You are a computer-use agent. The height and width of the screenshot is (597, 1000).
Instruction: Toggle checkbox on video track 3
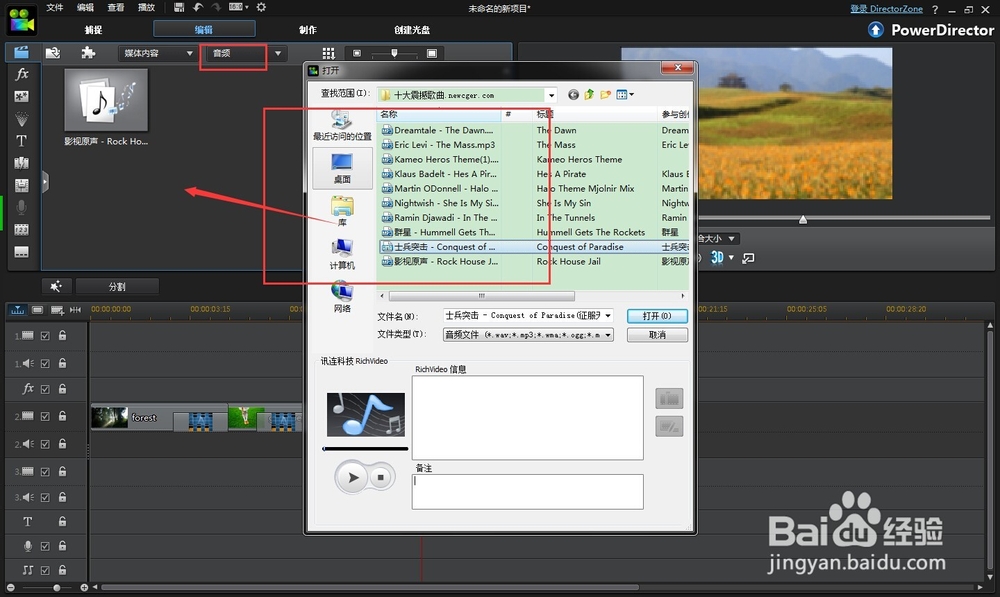coord(45,472)
